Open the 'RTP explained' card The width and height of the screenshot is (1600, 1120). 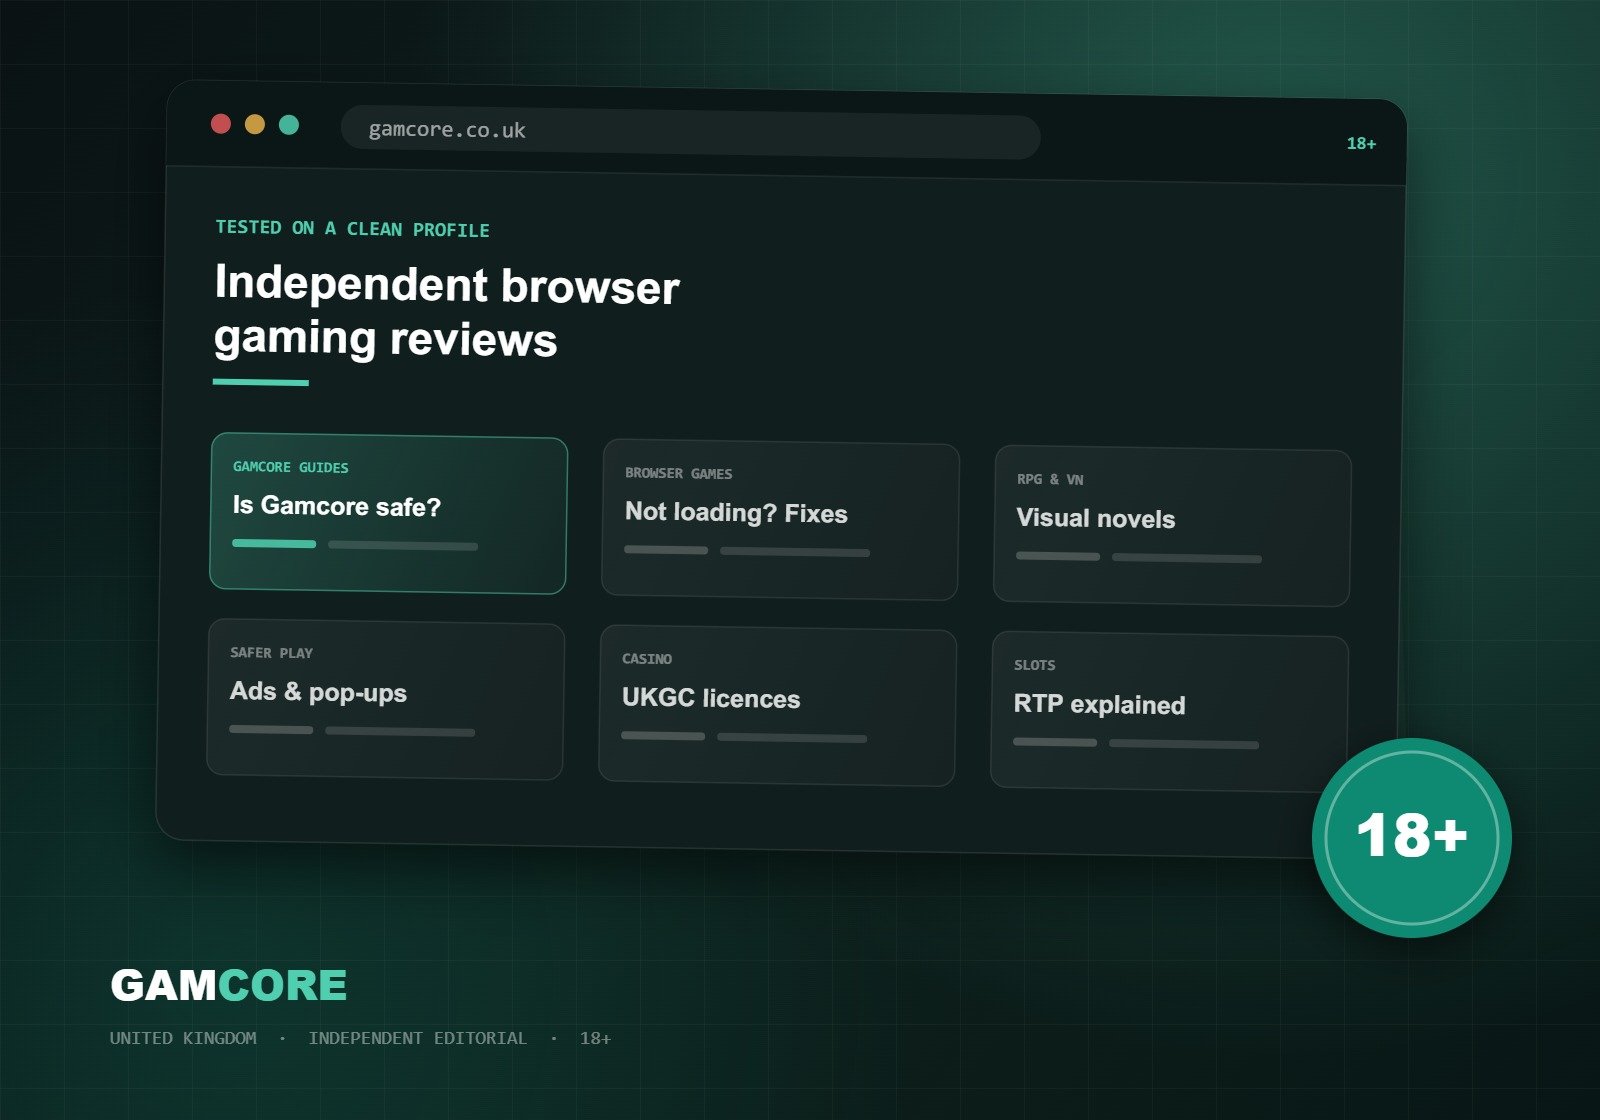[x=1169, y=711]
